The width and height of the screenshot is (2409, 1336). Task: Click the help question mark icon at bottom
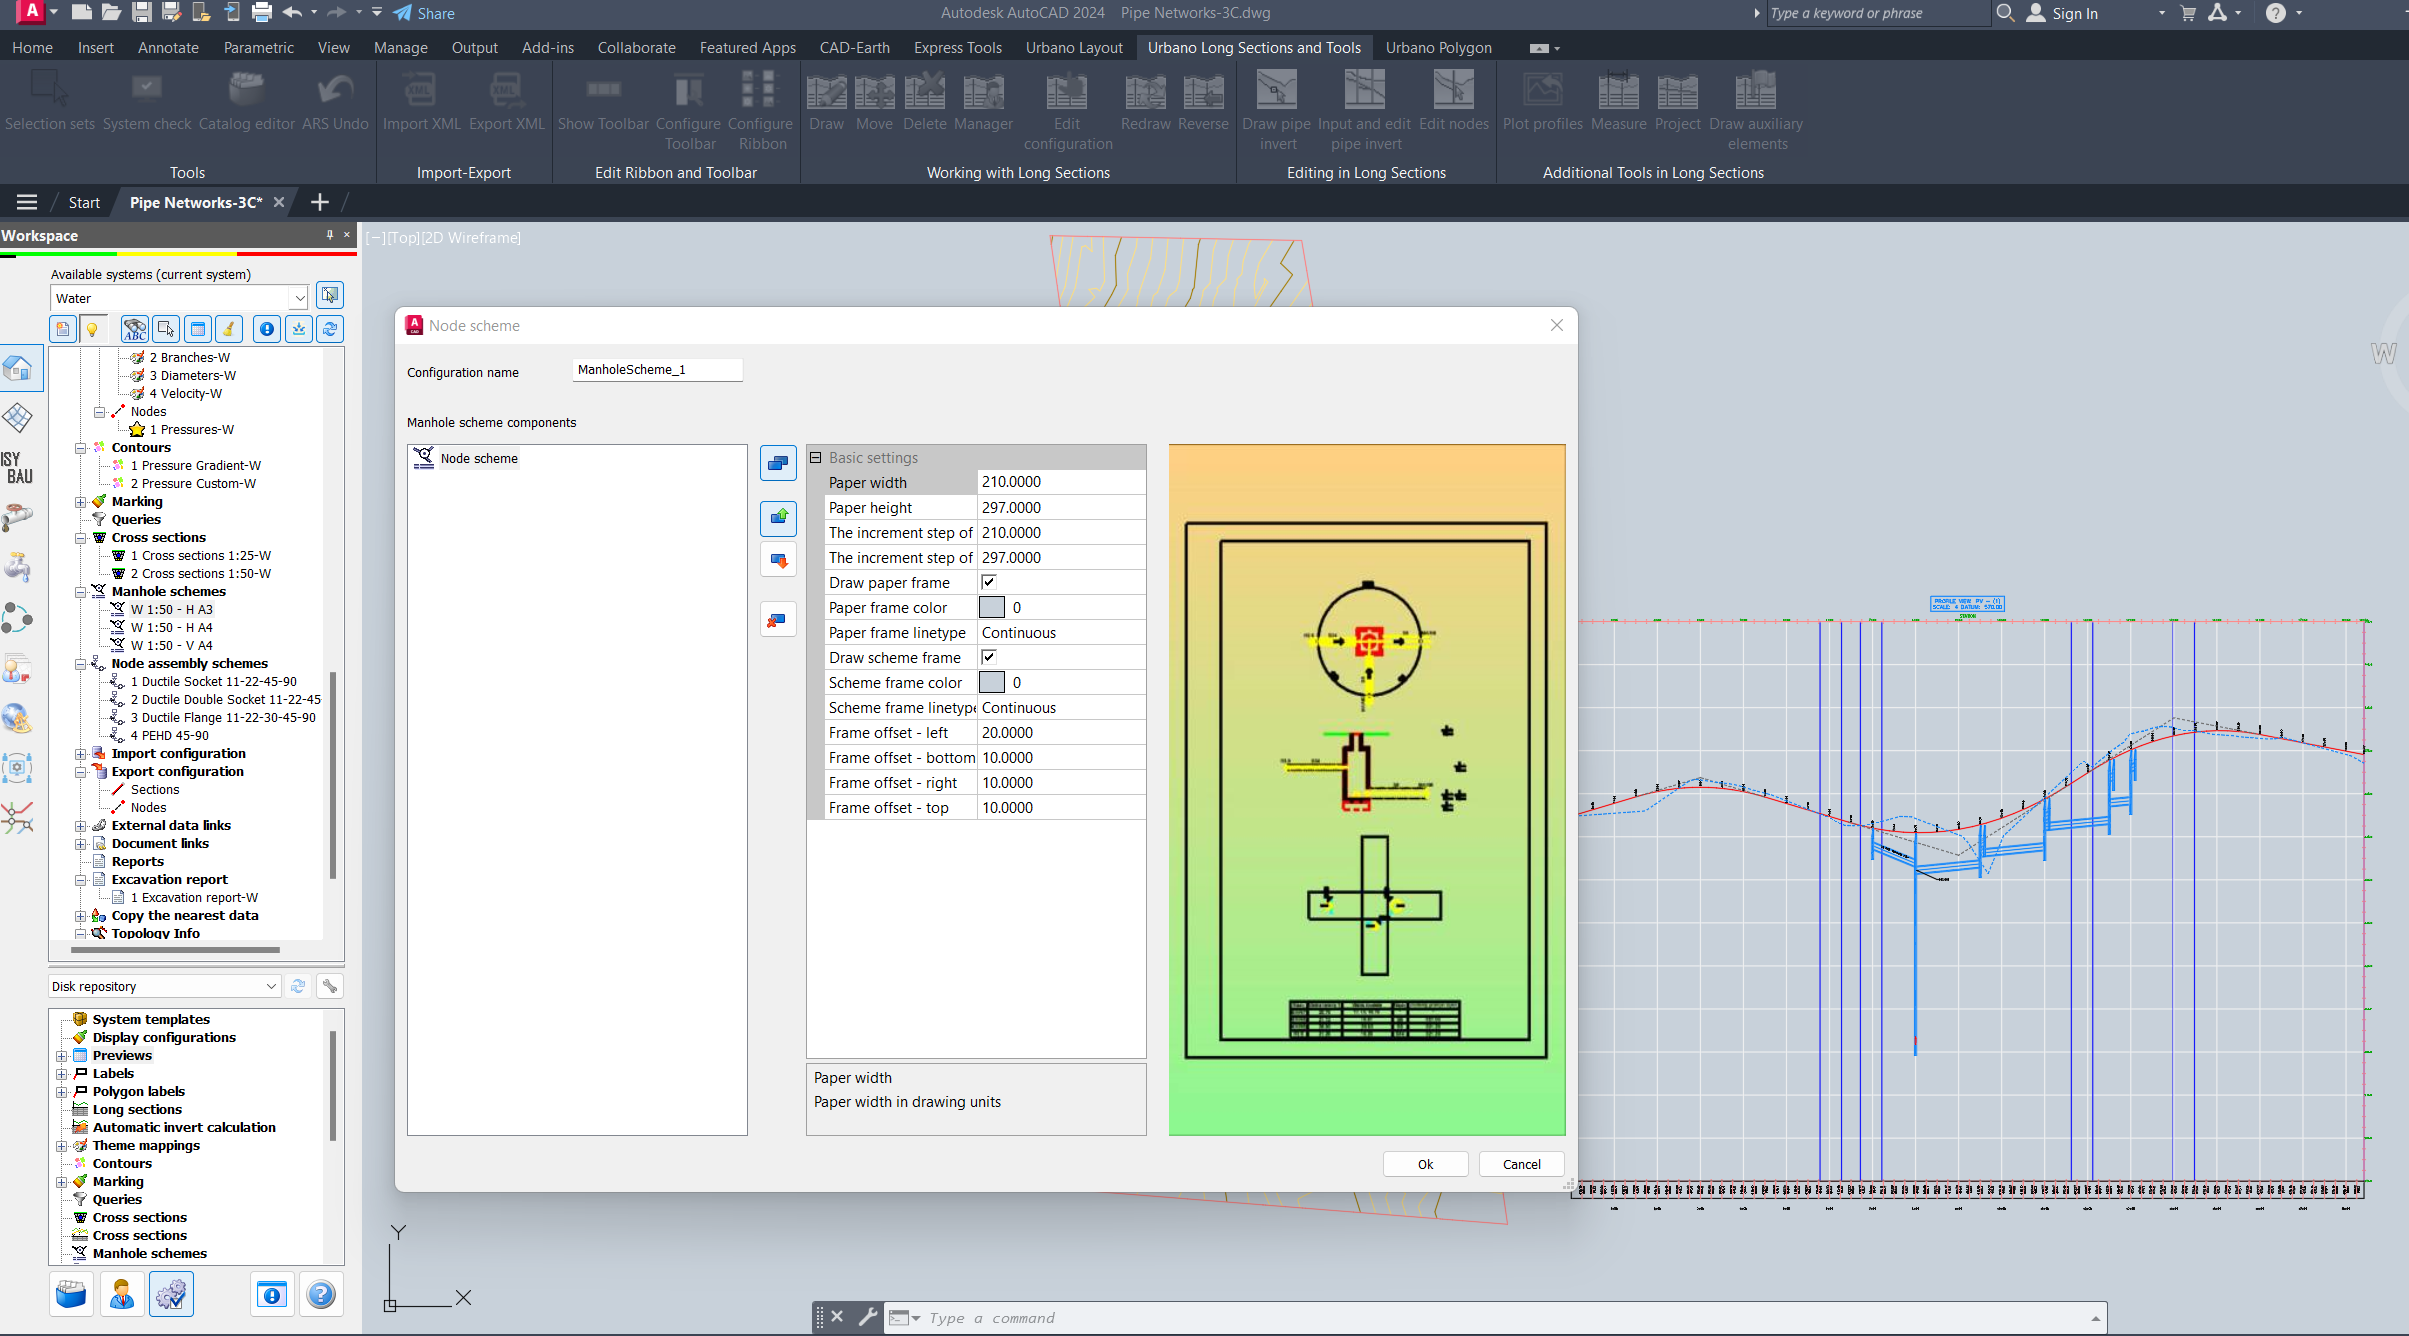coord(320,1295)
